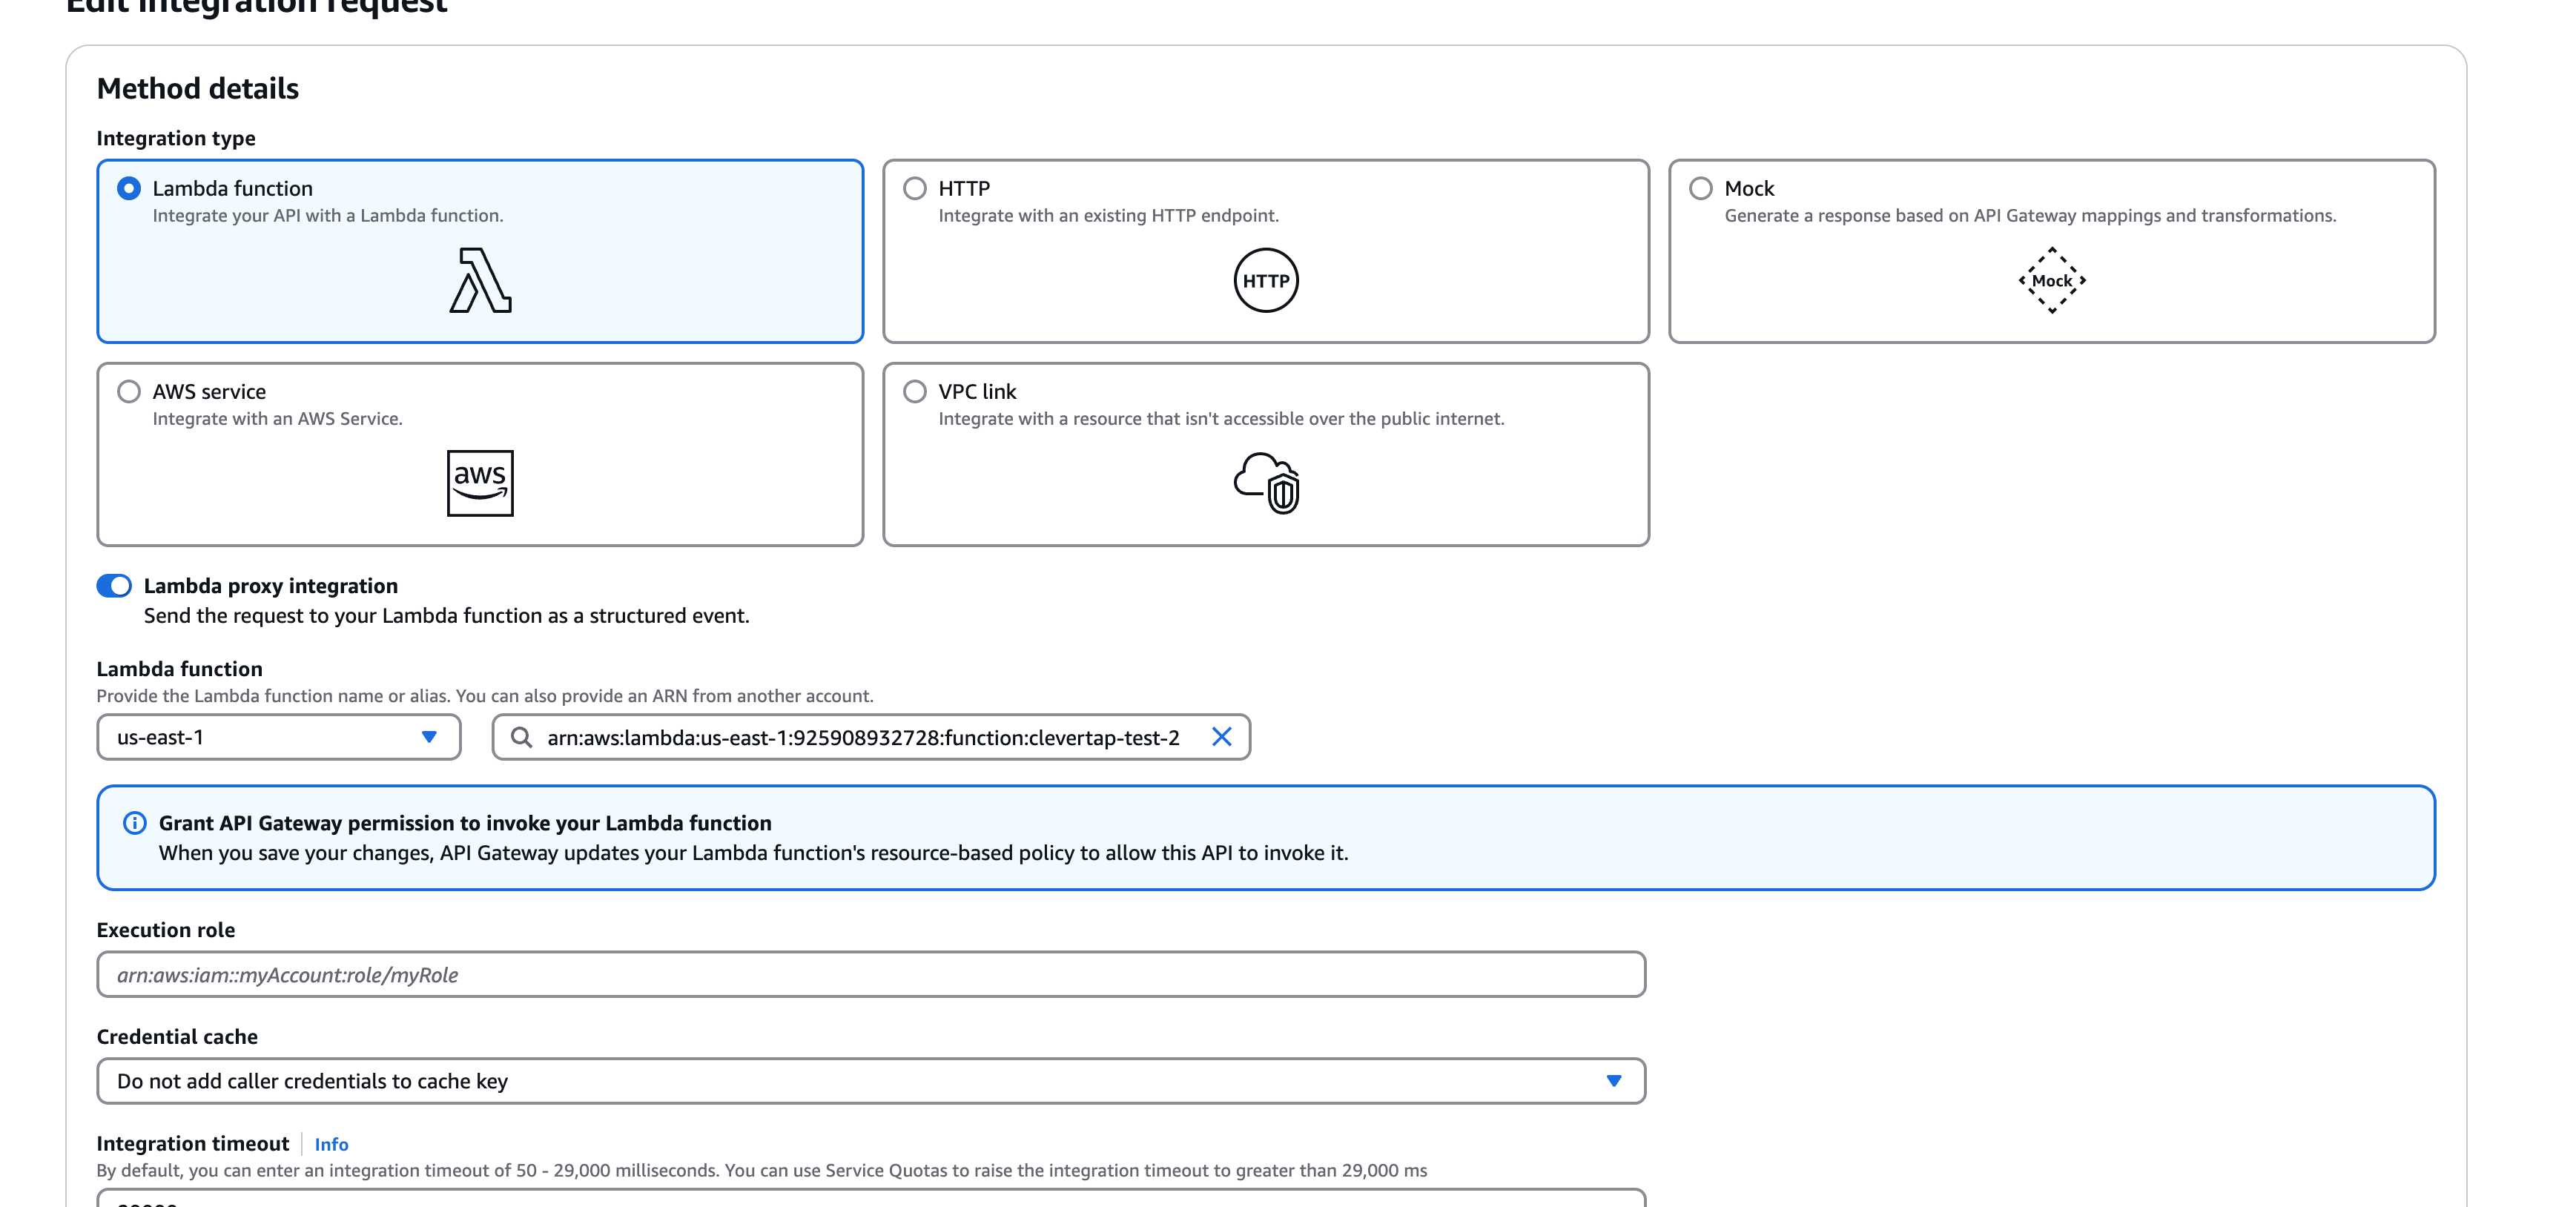Click the search magnifier in ARN field
Screen dimensions: 2576x1207
click(x=521, y=737)
